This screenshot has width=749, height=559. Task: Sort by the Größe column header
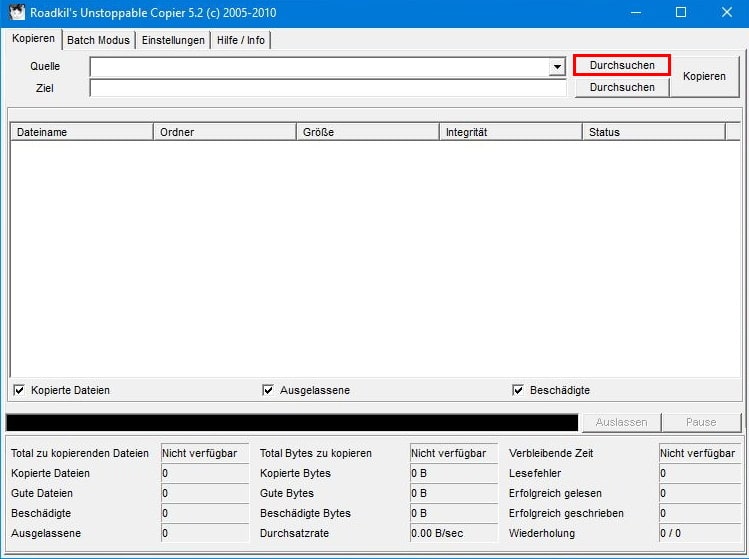(x=367, y=132)
